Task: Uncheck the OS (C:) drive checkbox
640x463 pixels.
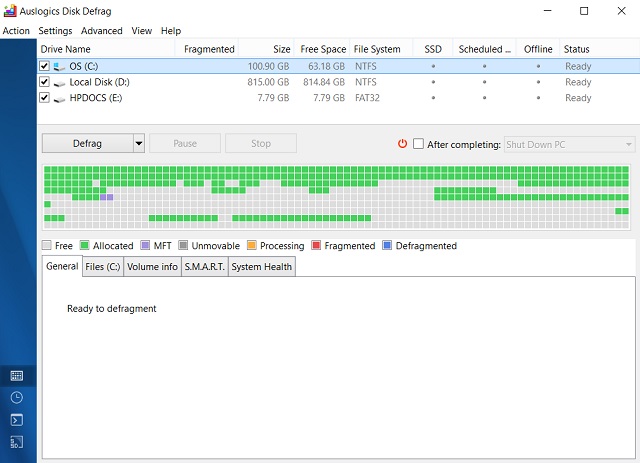Action: pos(44,66)
